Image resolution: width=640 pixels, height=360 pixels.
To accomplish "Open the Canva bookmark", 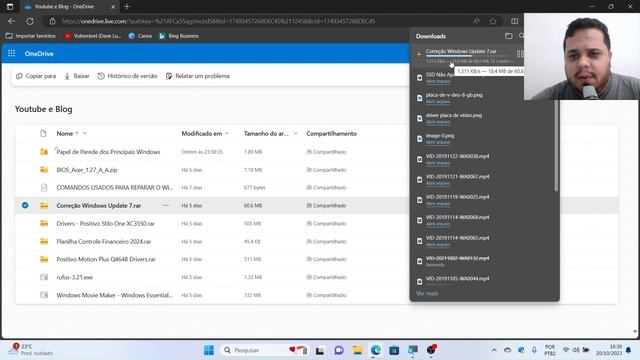I will click(x=140, y=36).
